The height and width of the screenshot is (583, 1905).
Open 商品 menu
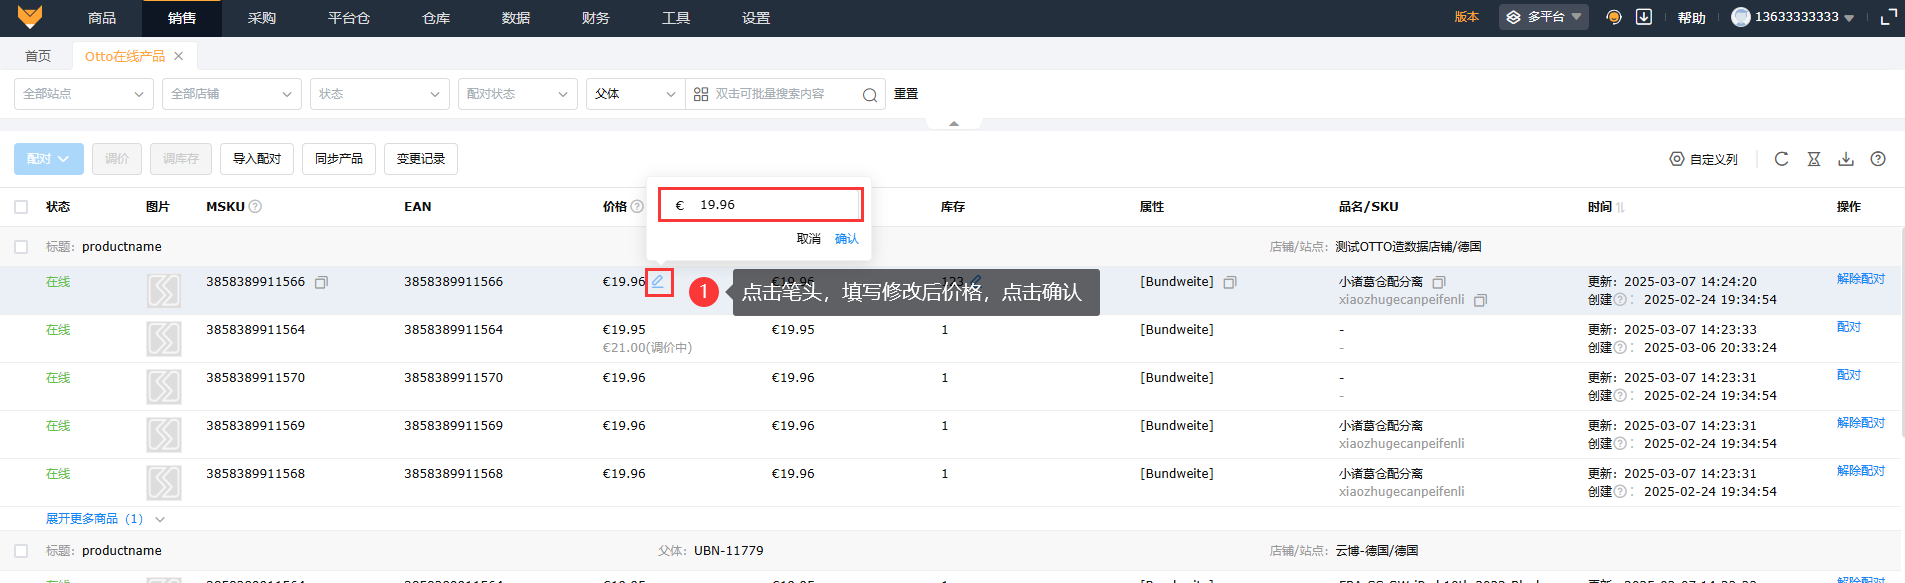pos(102,18)
